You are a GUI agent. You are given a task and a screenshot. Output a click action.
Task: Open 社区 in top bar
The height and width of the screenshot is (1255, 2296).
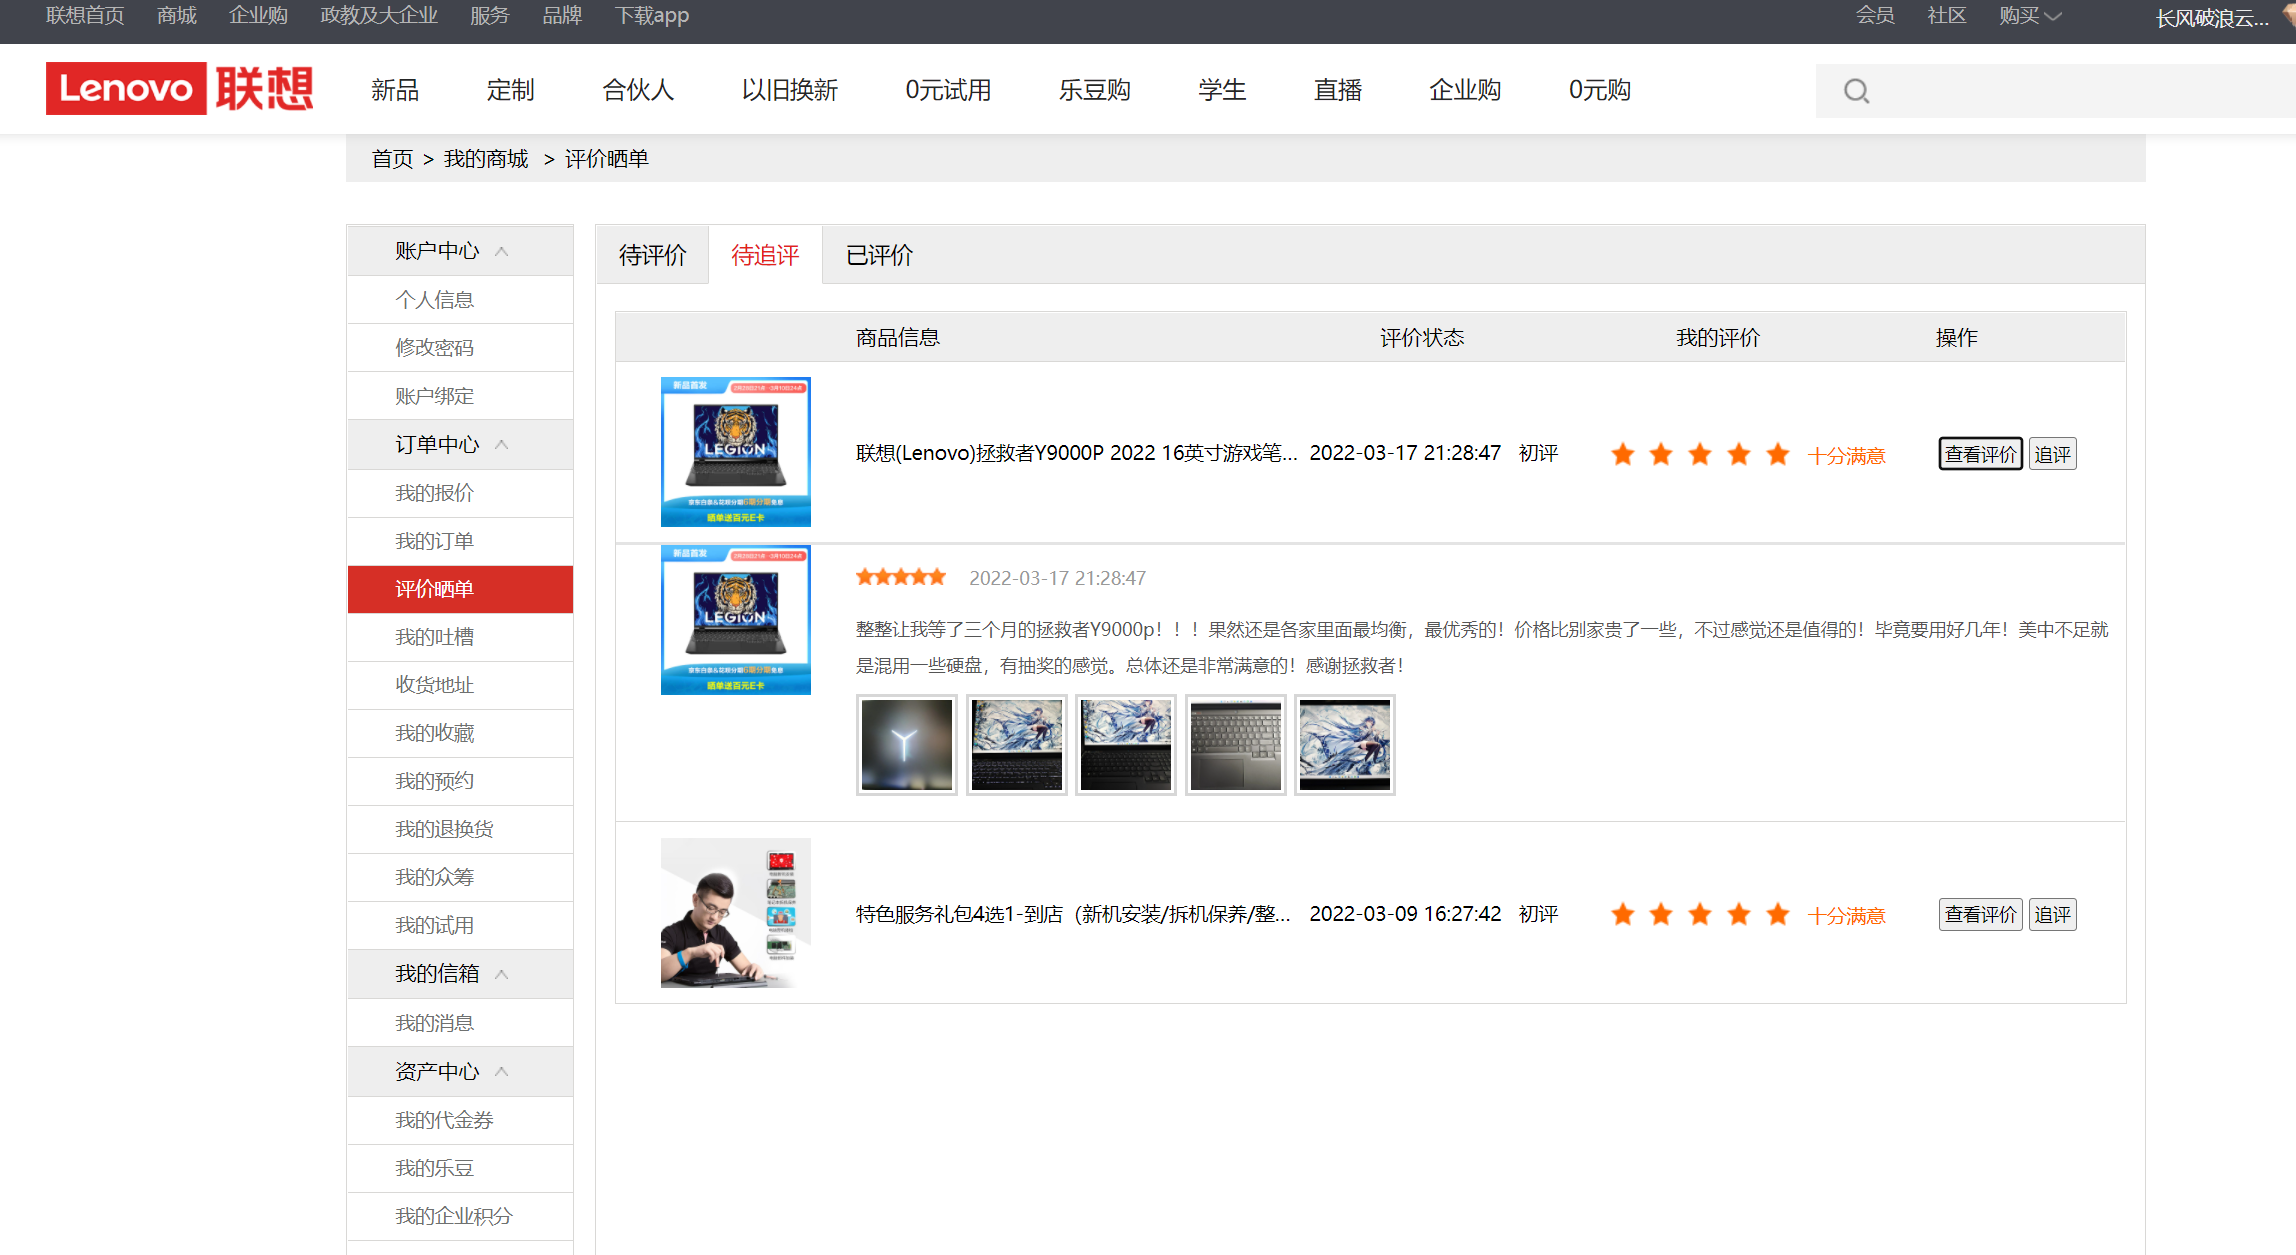pos(1947,15)
